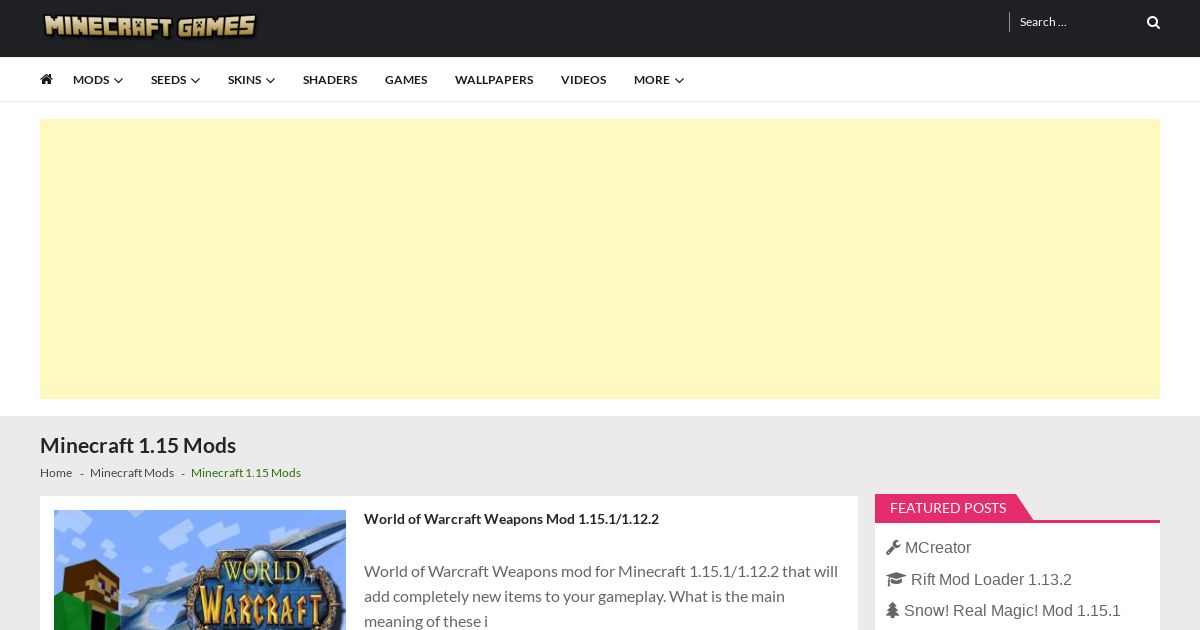Expand the Skins dropdown chevron
This screenshot has height=630, width=1200.
coord(270,80)
